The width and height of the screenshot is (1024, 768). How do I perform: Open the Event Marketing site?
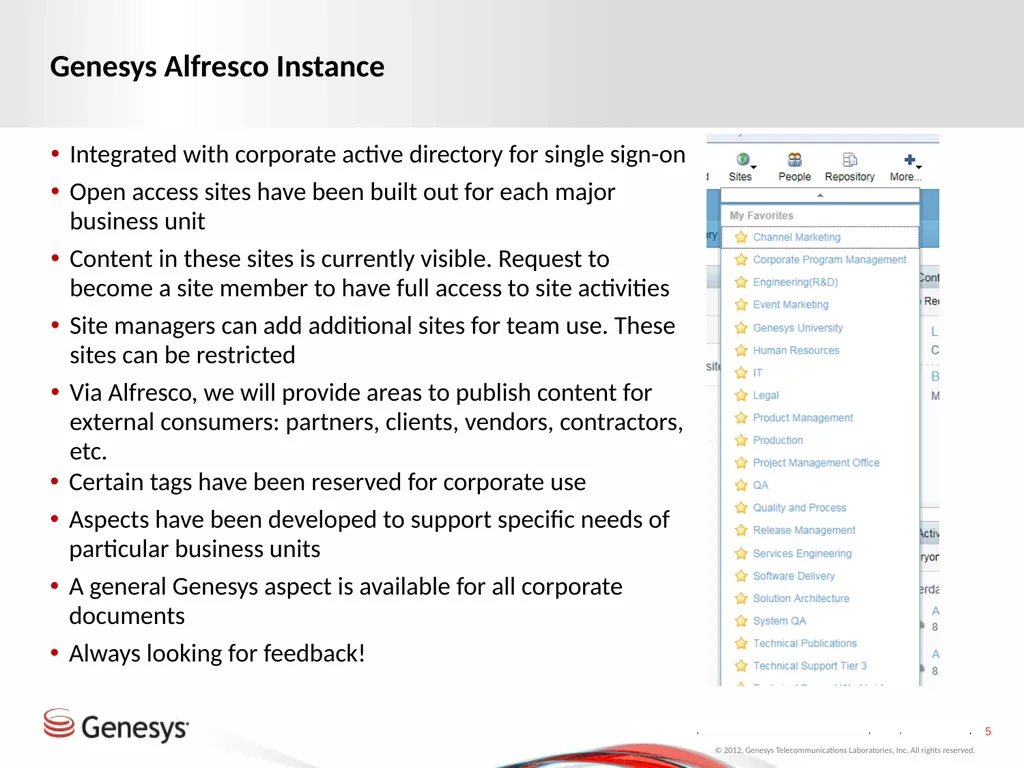(x=791, y=304)
